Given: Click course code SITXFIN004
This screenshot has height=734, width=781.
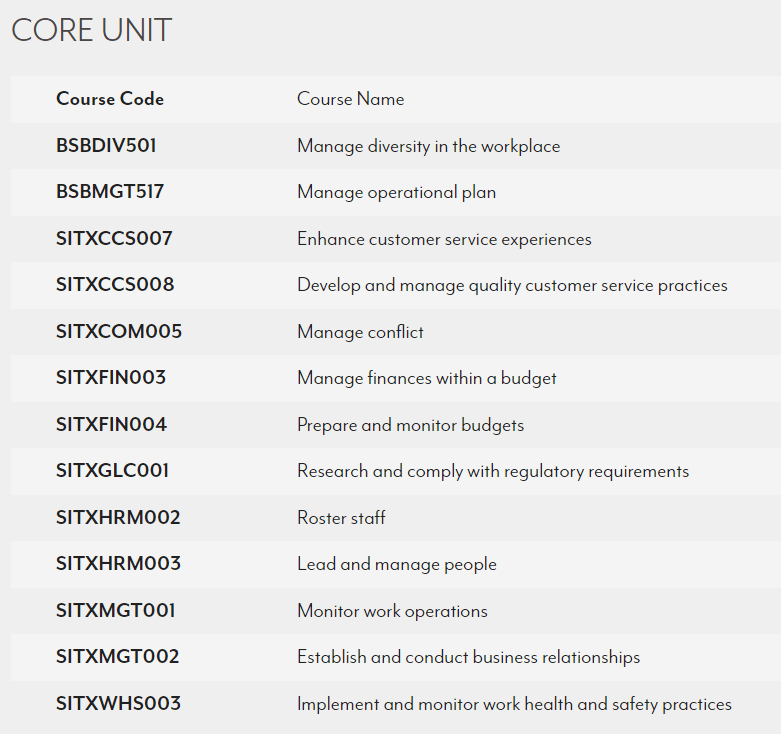Looking at the screenshot, I should pyautogui.click(x=111, y=425).
